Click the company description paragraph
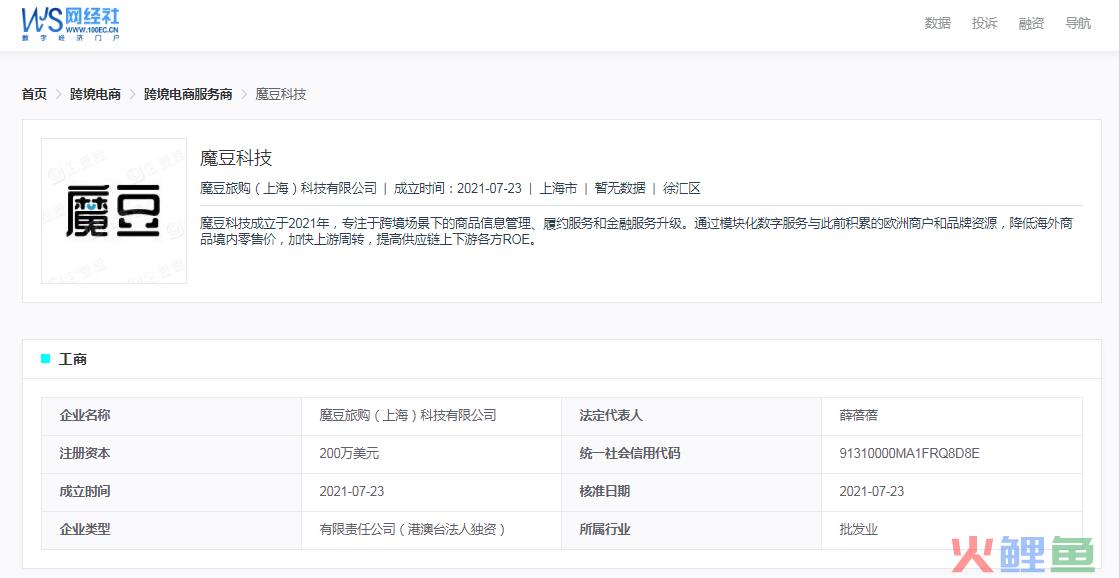The height and width of the screenshot is (578, 1119). coord(637,231)
